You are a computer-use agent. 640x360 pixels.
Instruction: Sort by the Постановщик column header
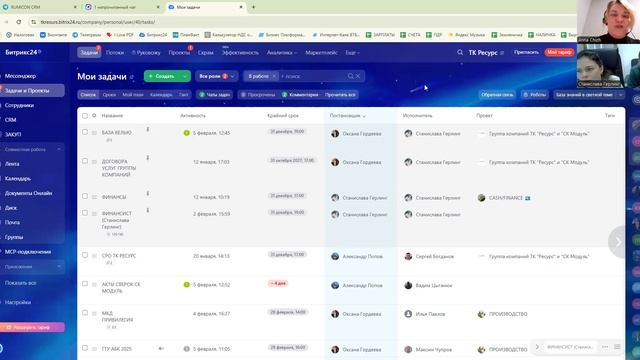(x=347, y=116)
